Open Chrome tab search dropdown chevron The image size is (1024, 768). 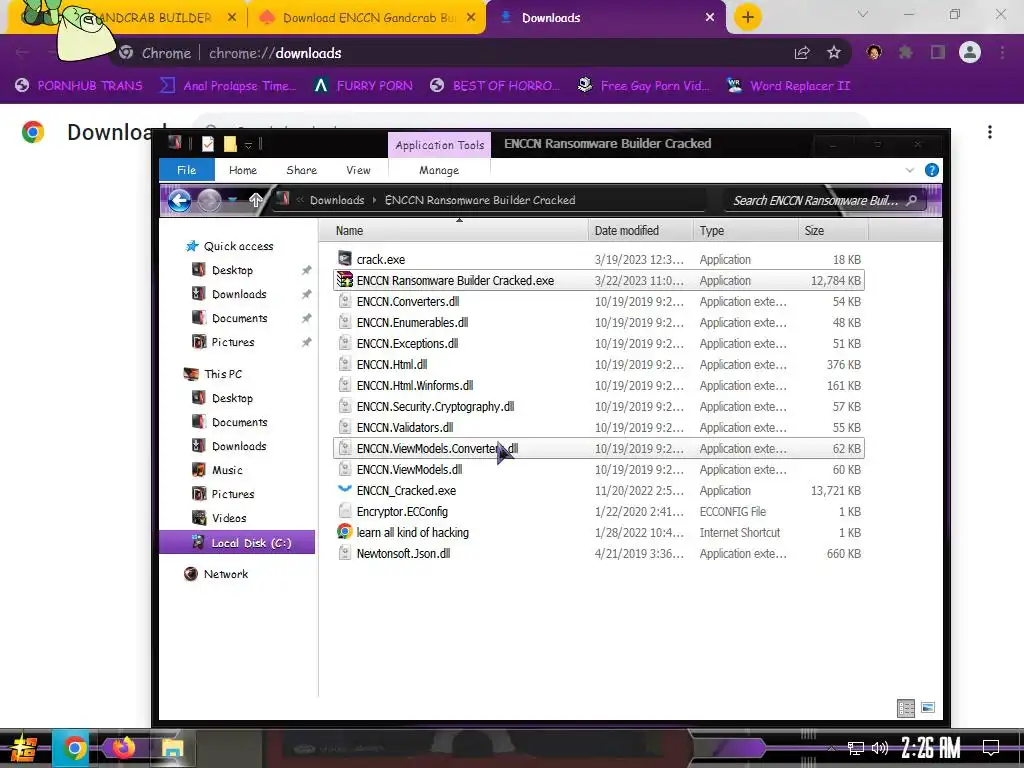pyautogui.click(x=863, y=14)
